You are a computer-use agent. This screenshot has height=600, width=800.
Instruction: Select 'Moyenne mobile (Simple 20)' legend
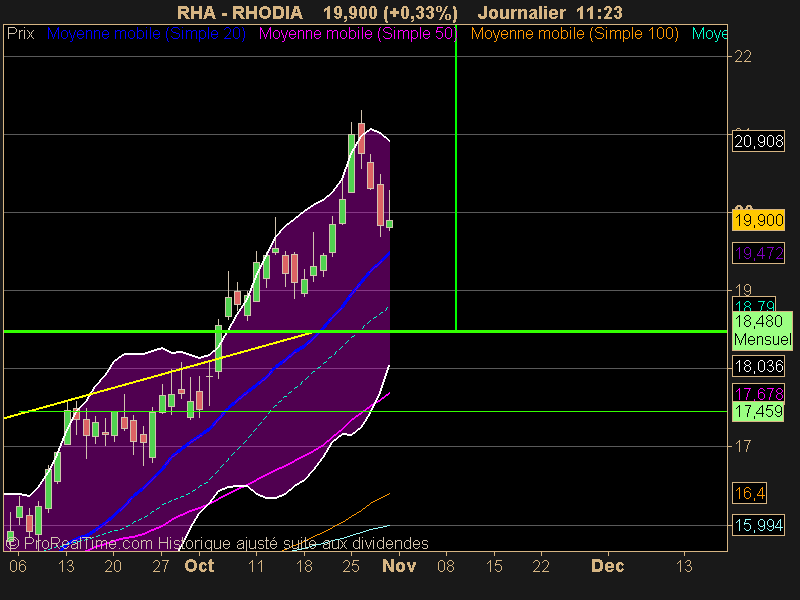[146, 34]
